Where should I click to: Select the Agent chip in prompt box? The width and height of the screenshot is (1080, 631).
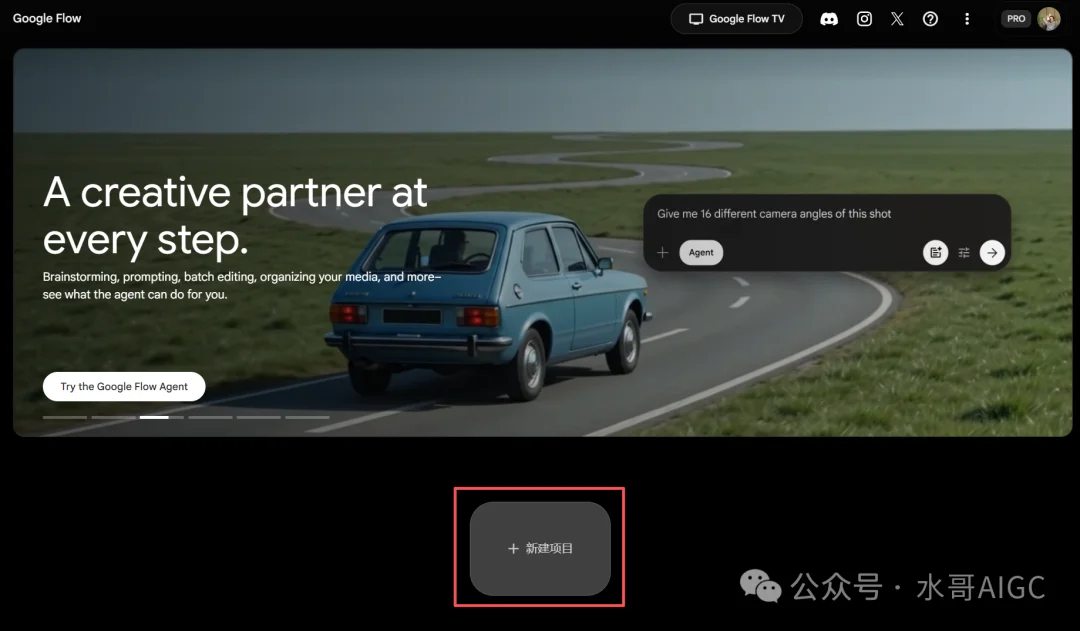point(701,253)
